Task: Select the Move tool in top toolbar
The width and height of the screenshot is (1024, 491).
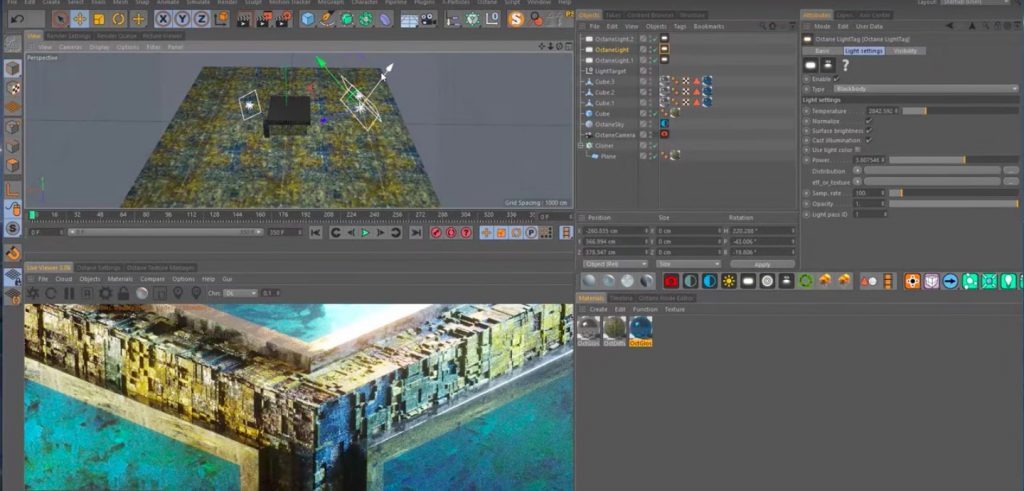Action: click(x=79, y=18)
